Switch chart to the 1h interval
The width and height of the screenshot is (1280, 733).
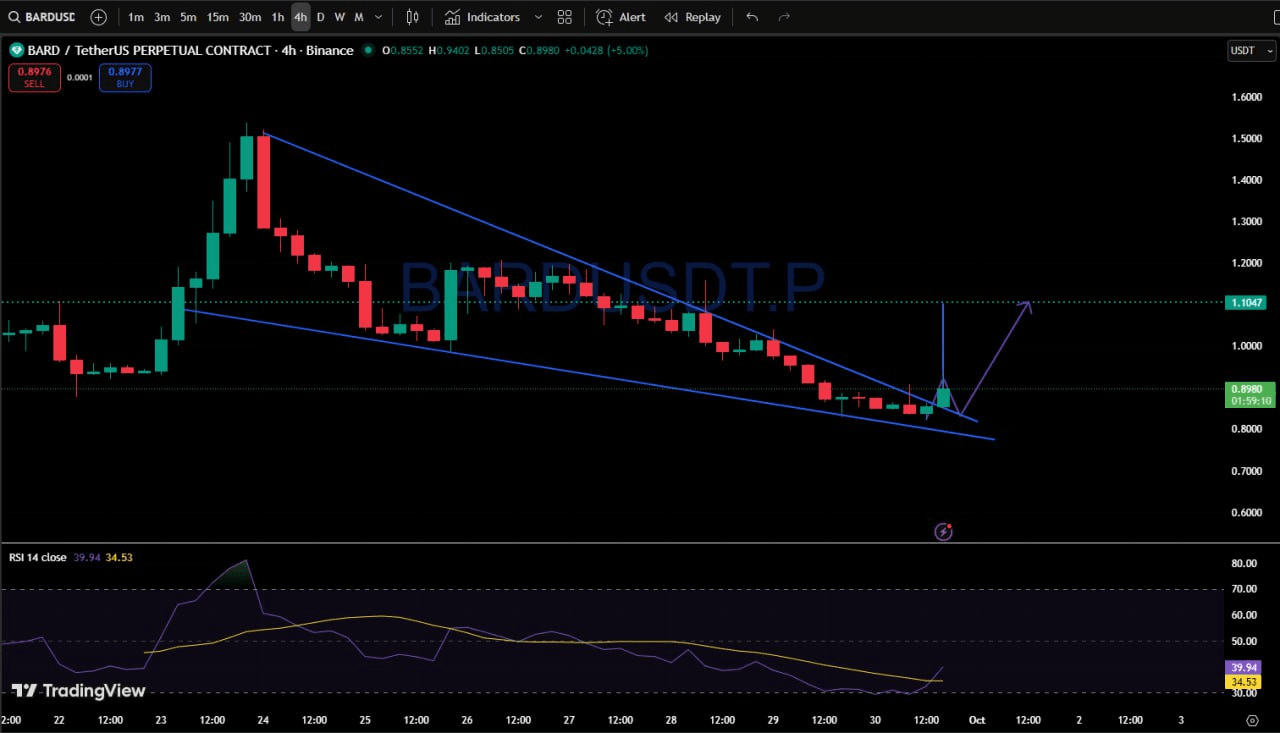(278, 17)
